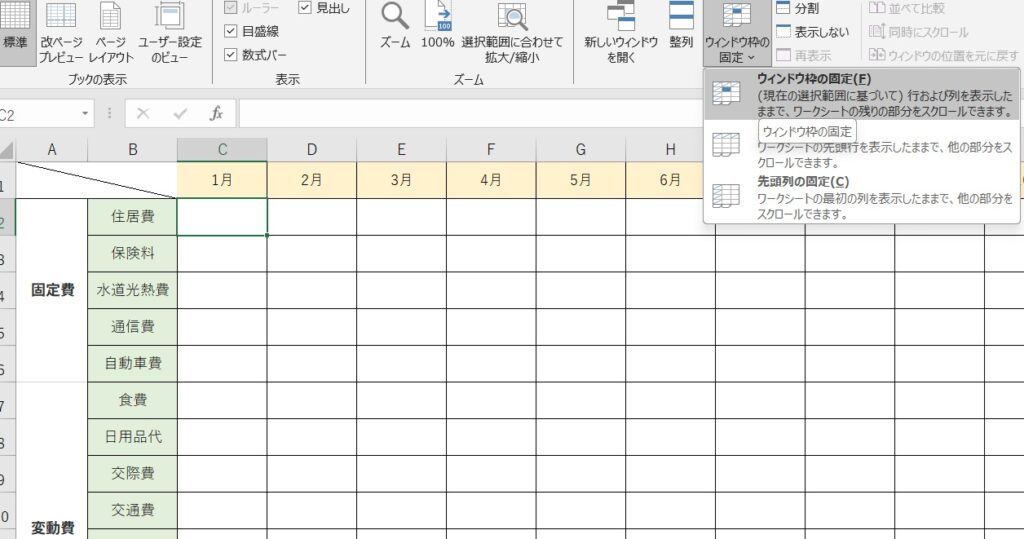Toggle the 目盛線 checkbox
Screen dimensions: 1024x539
231,31
